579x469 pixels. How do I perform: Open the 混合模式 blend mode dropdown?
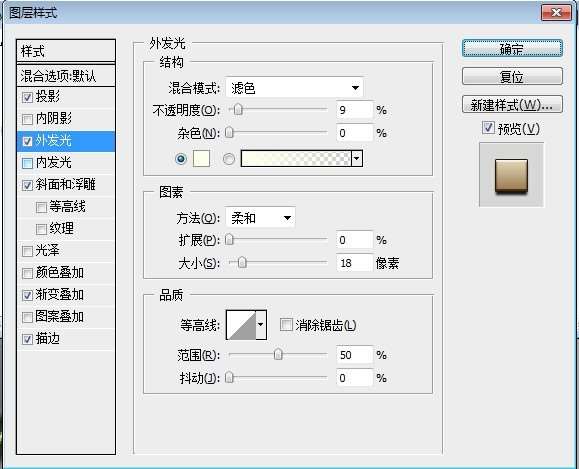(x=294, y=88)
